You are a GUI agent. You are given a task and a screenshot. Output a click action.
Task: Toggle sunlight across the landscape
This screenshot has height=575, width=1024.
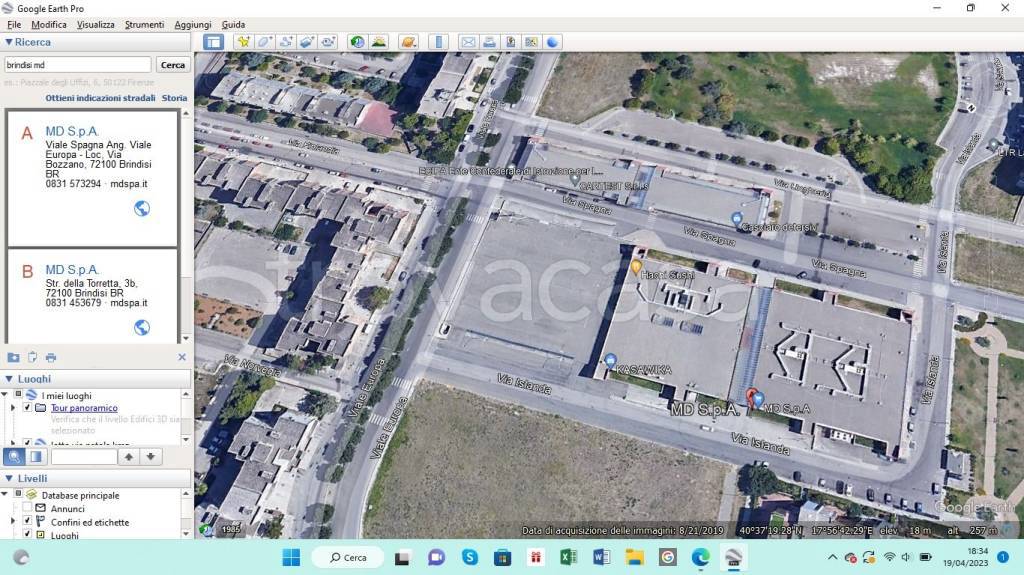point(379,42)
